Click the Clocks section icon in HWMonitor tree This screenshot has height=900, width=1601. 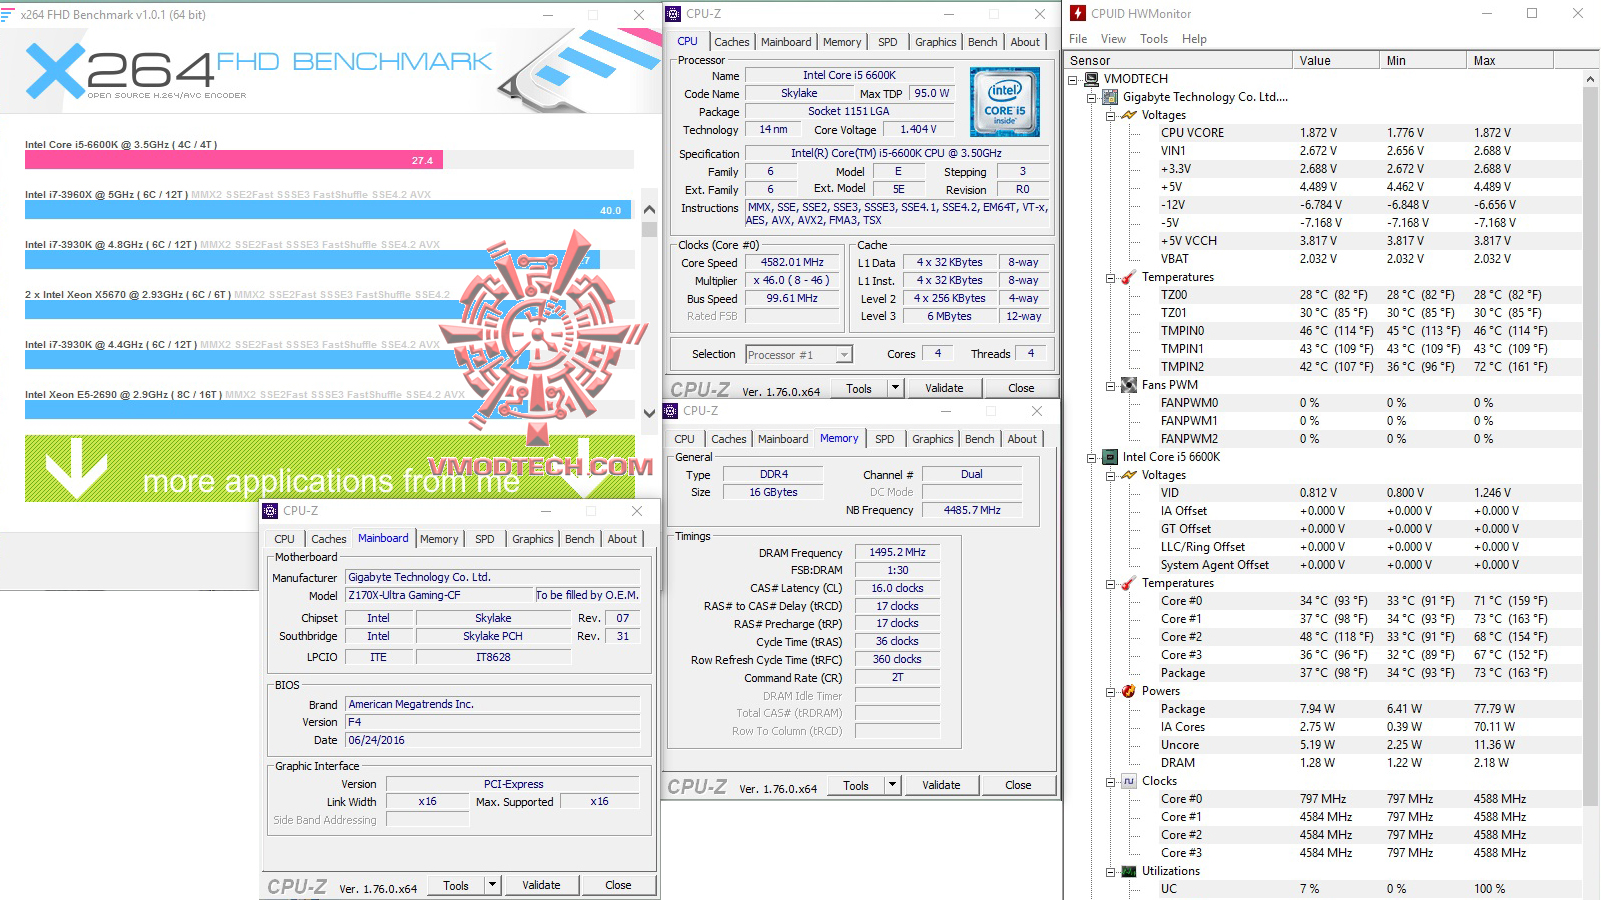(x=1131, y=780)
